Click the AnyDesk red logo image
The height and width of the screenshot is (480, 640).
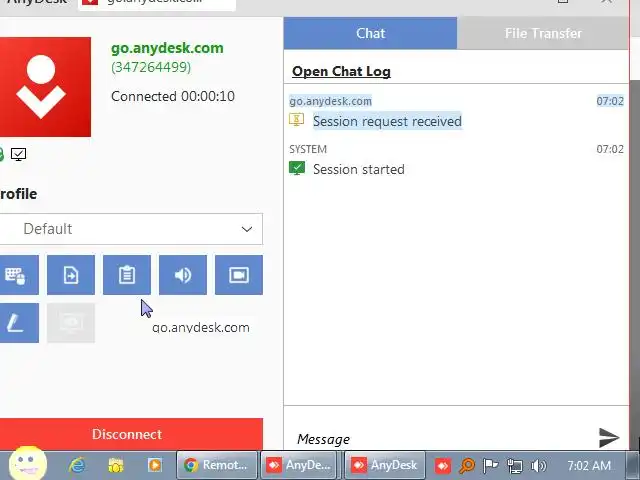(x=44, y=87)
